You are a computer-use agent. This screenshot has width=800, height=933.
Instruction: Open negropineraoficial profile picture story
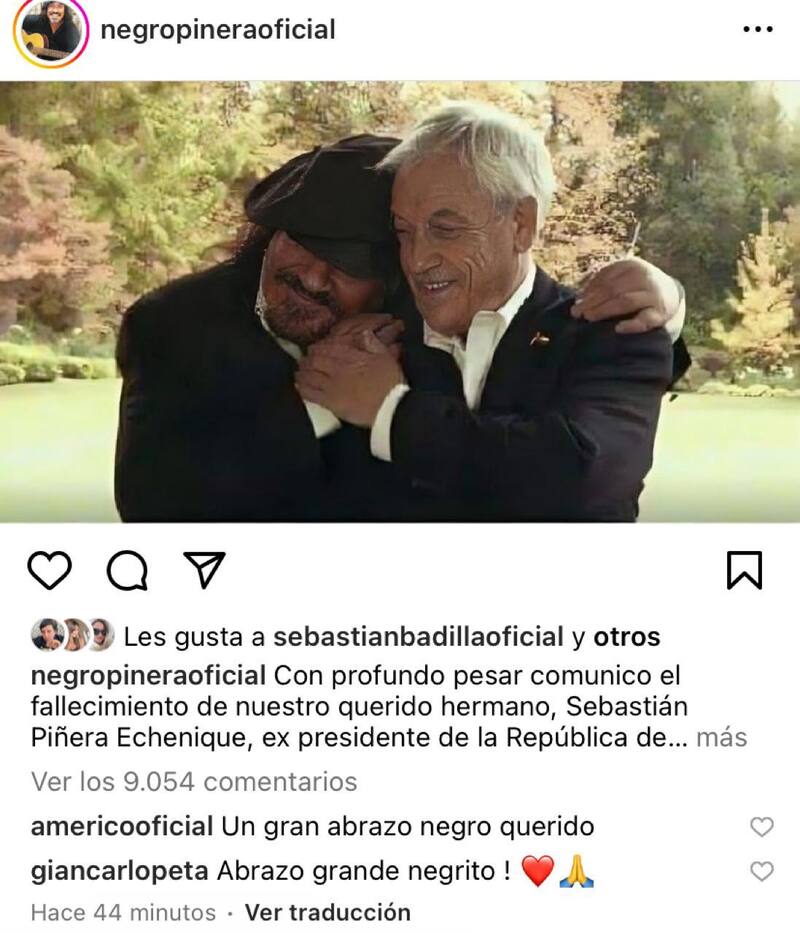tap(51, 31)
